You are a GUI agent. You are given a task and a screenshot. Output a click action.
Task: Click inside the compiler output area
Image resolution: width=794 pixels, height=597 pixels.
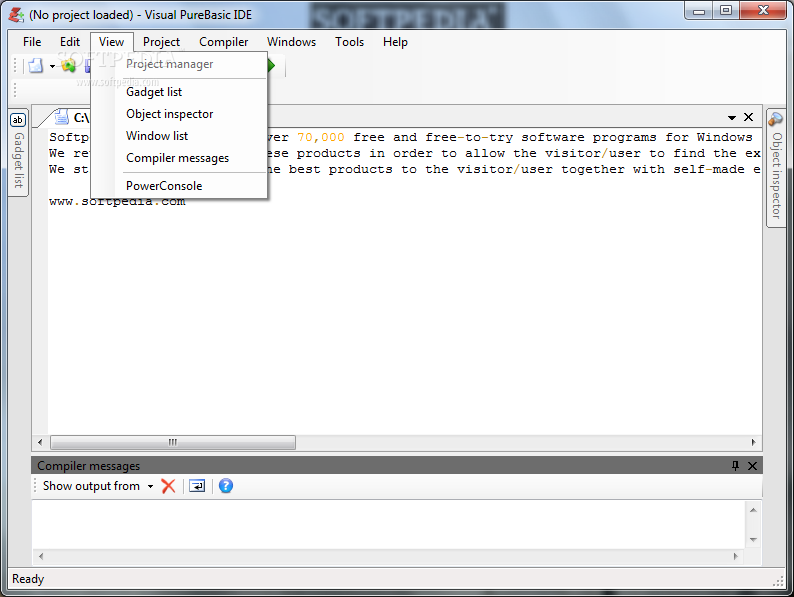tap(389, 525)
